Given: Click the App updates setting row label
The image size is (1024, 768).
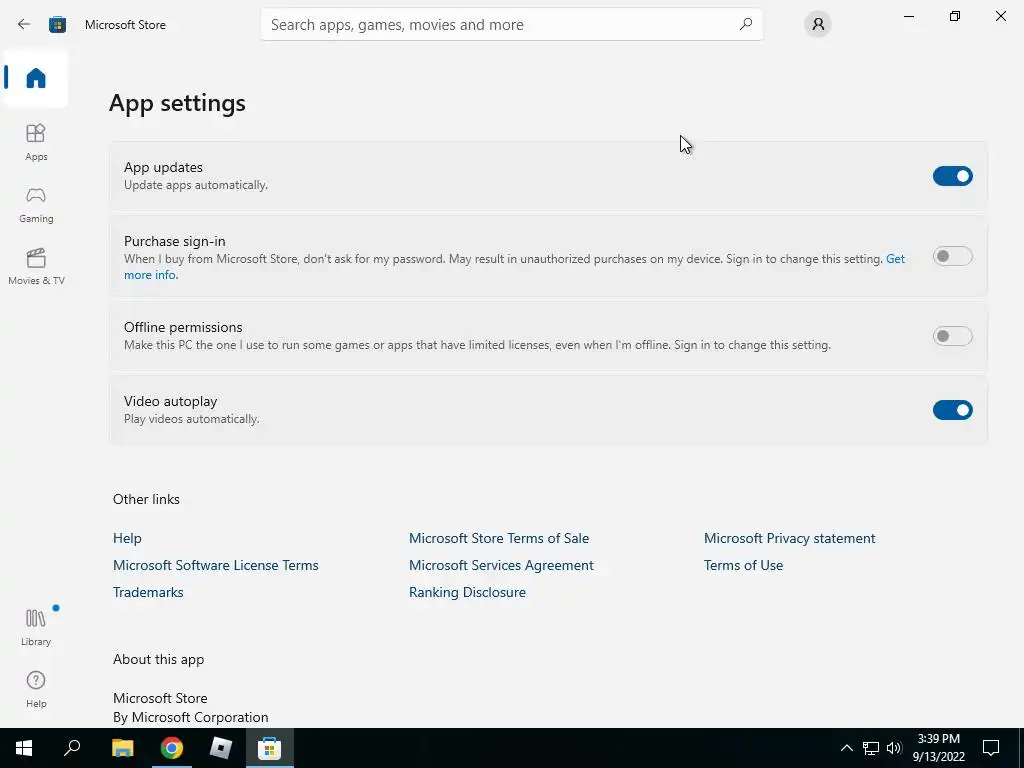Looking at the screenshot, I should click(x=163, y=167).
